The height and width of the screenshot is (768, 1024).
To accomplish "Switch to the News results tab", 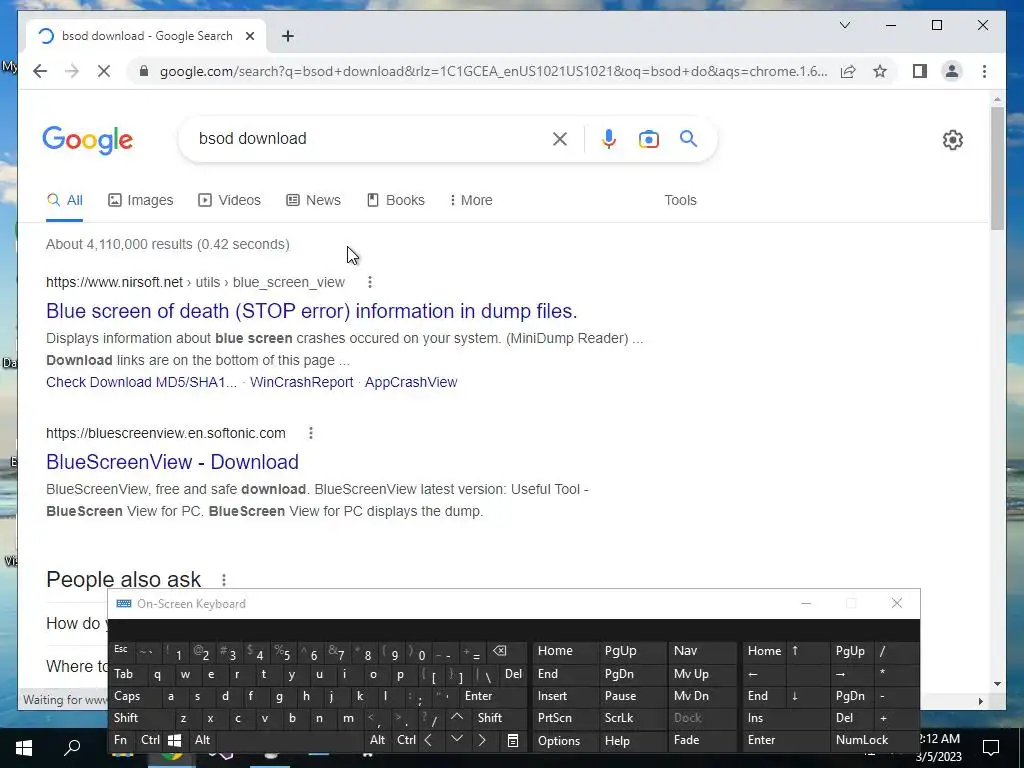I will 313,200.
